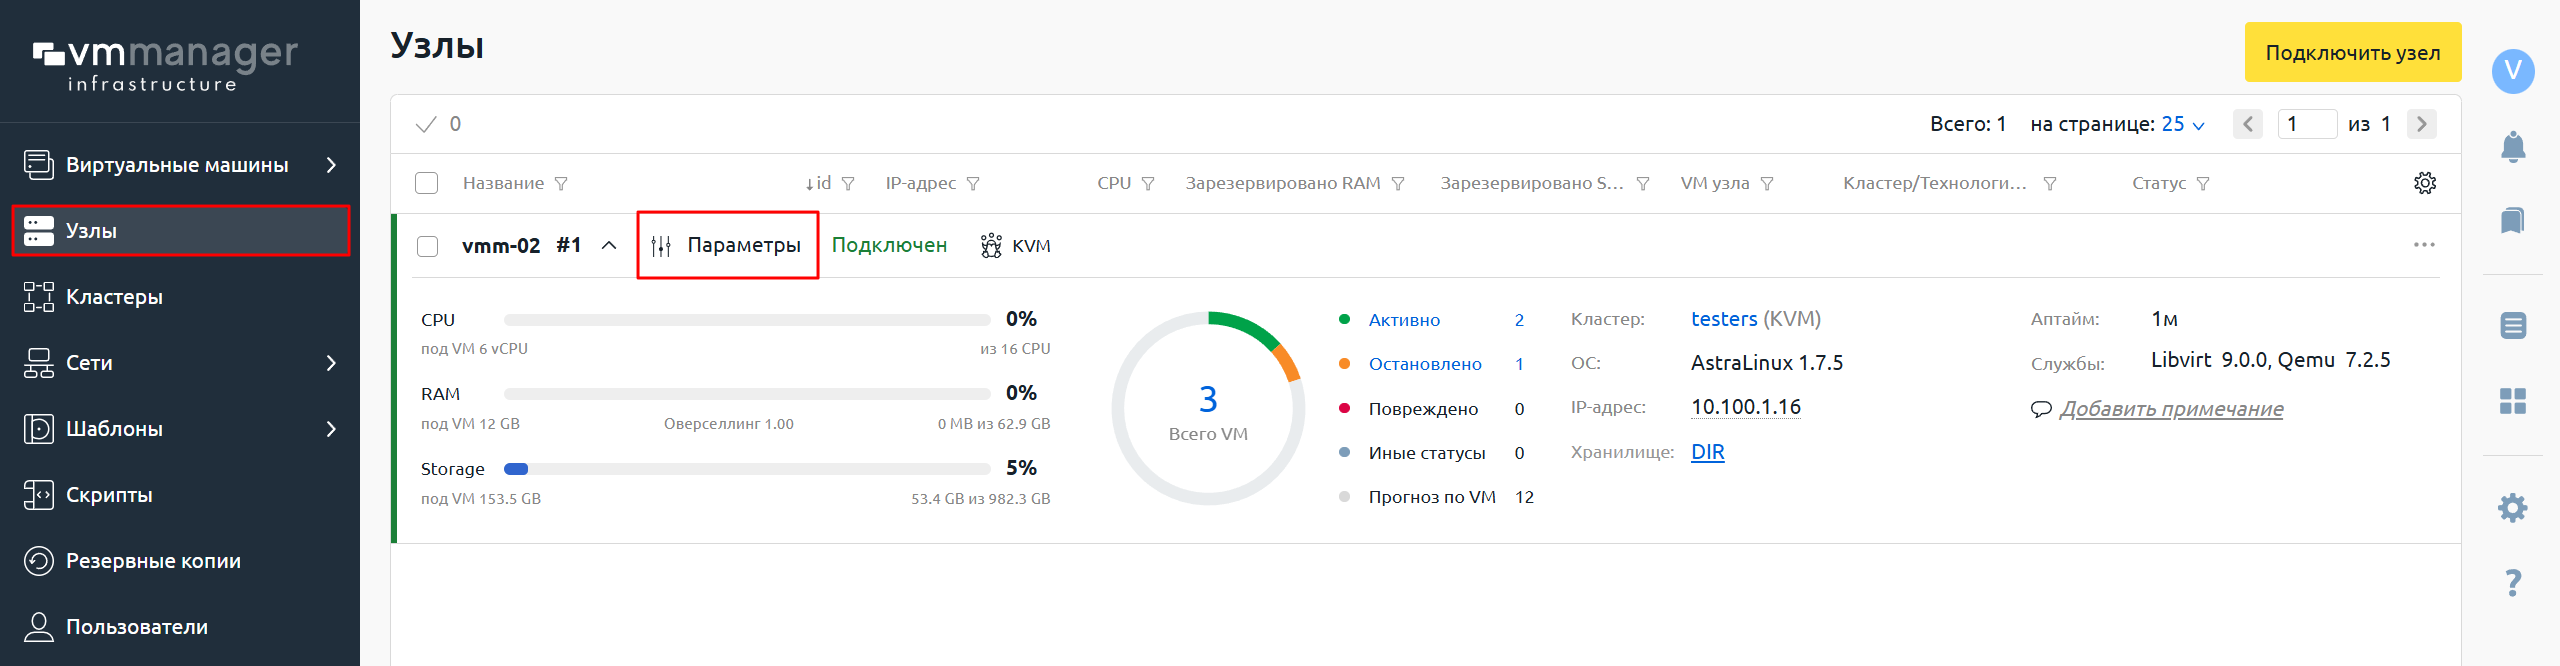Click the user avatar icon
This screenshot has width=2560, height=666.
pyautogui.click(x=2512, y=71)
